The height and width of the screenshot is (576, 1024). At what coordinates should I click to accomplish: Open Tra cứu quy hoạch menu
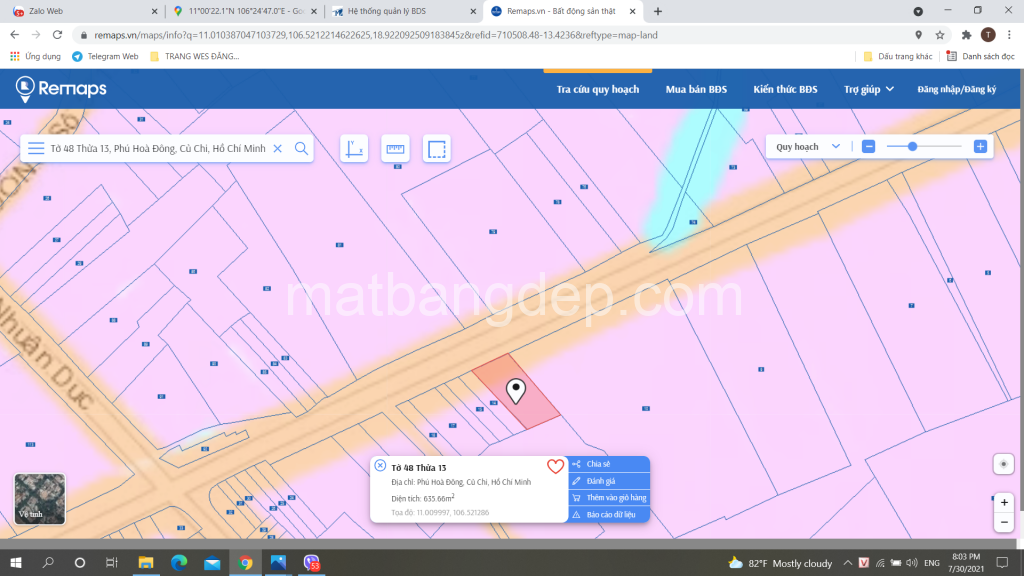598,89
